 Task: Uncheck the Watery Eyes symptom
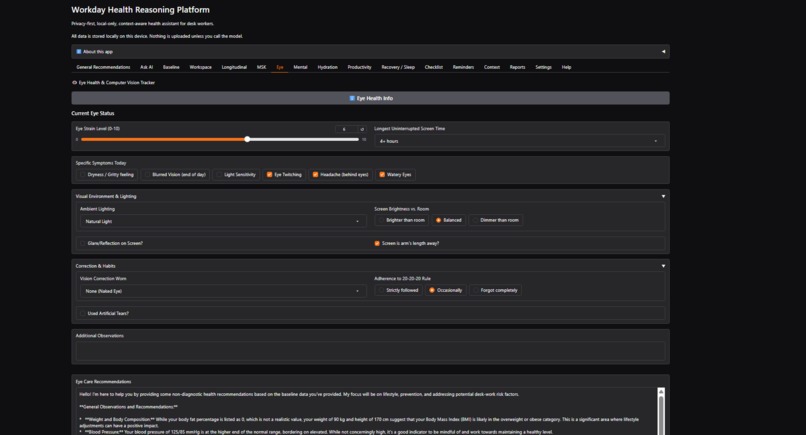point(382,175)
